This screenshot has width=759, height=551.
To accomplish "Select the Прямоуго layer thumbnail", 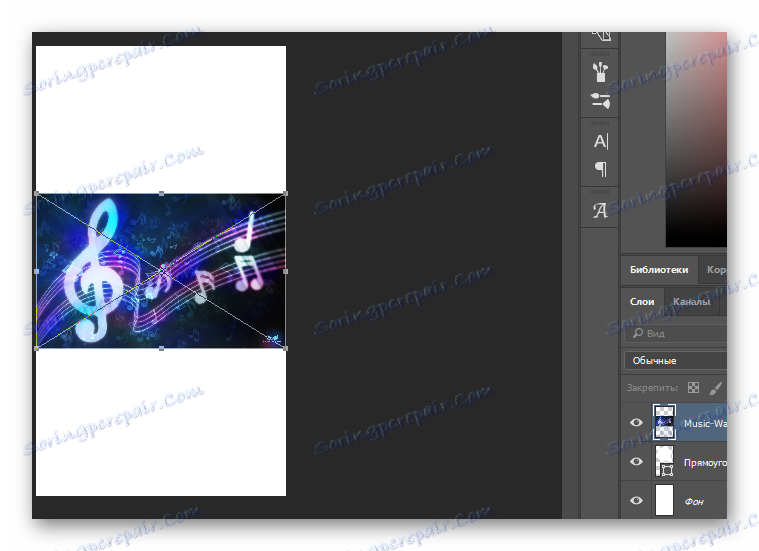I will tap(664, 461).
